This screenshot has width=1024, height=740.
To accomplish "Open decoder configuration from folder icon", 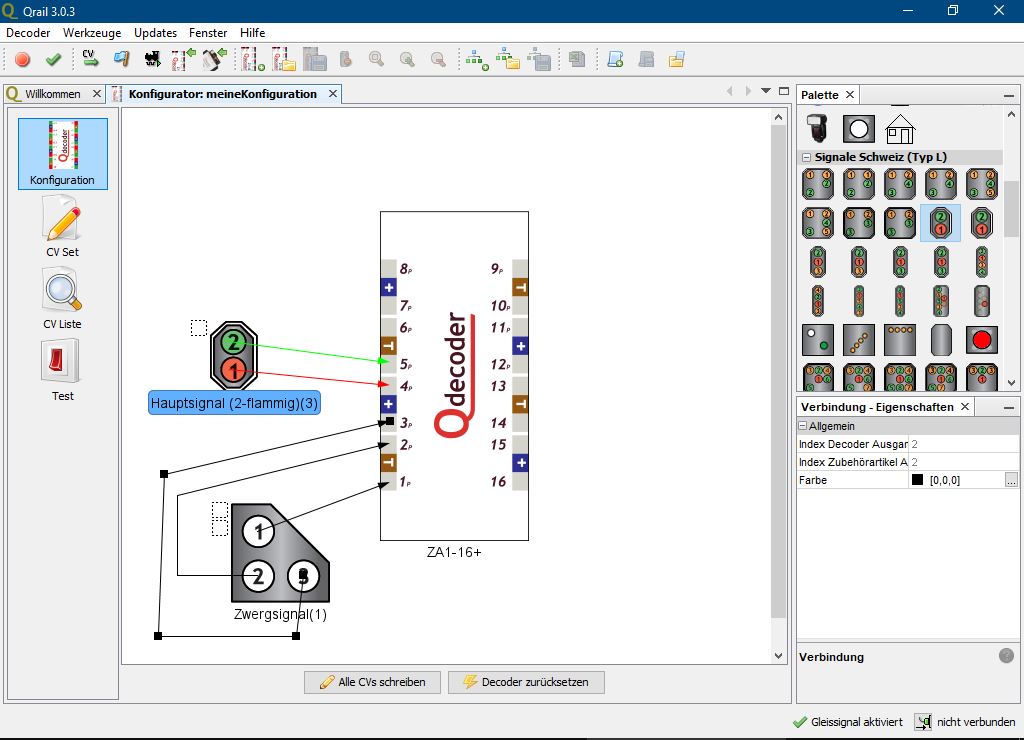I will click(x=284, y=59).
